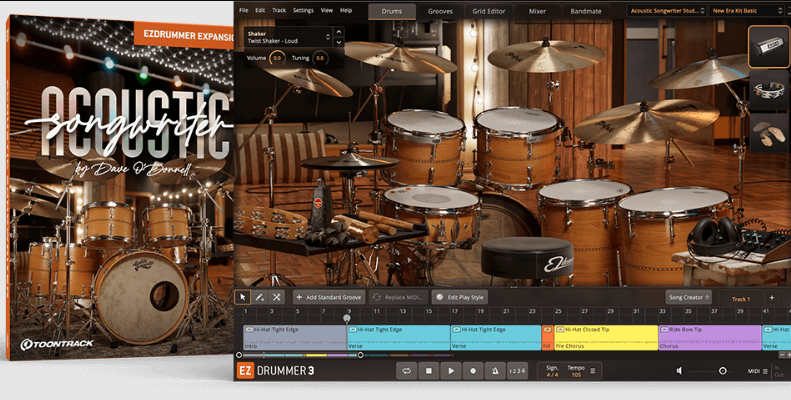Open the File menu
The width and height of the screenshot is (791, 400).
click(244, 10)
